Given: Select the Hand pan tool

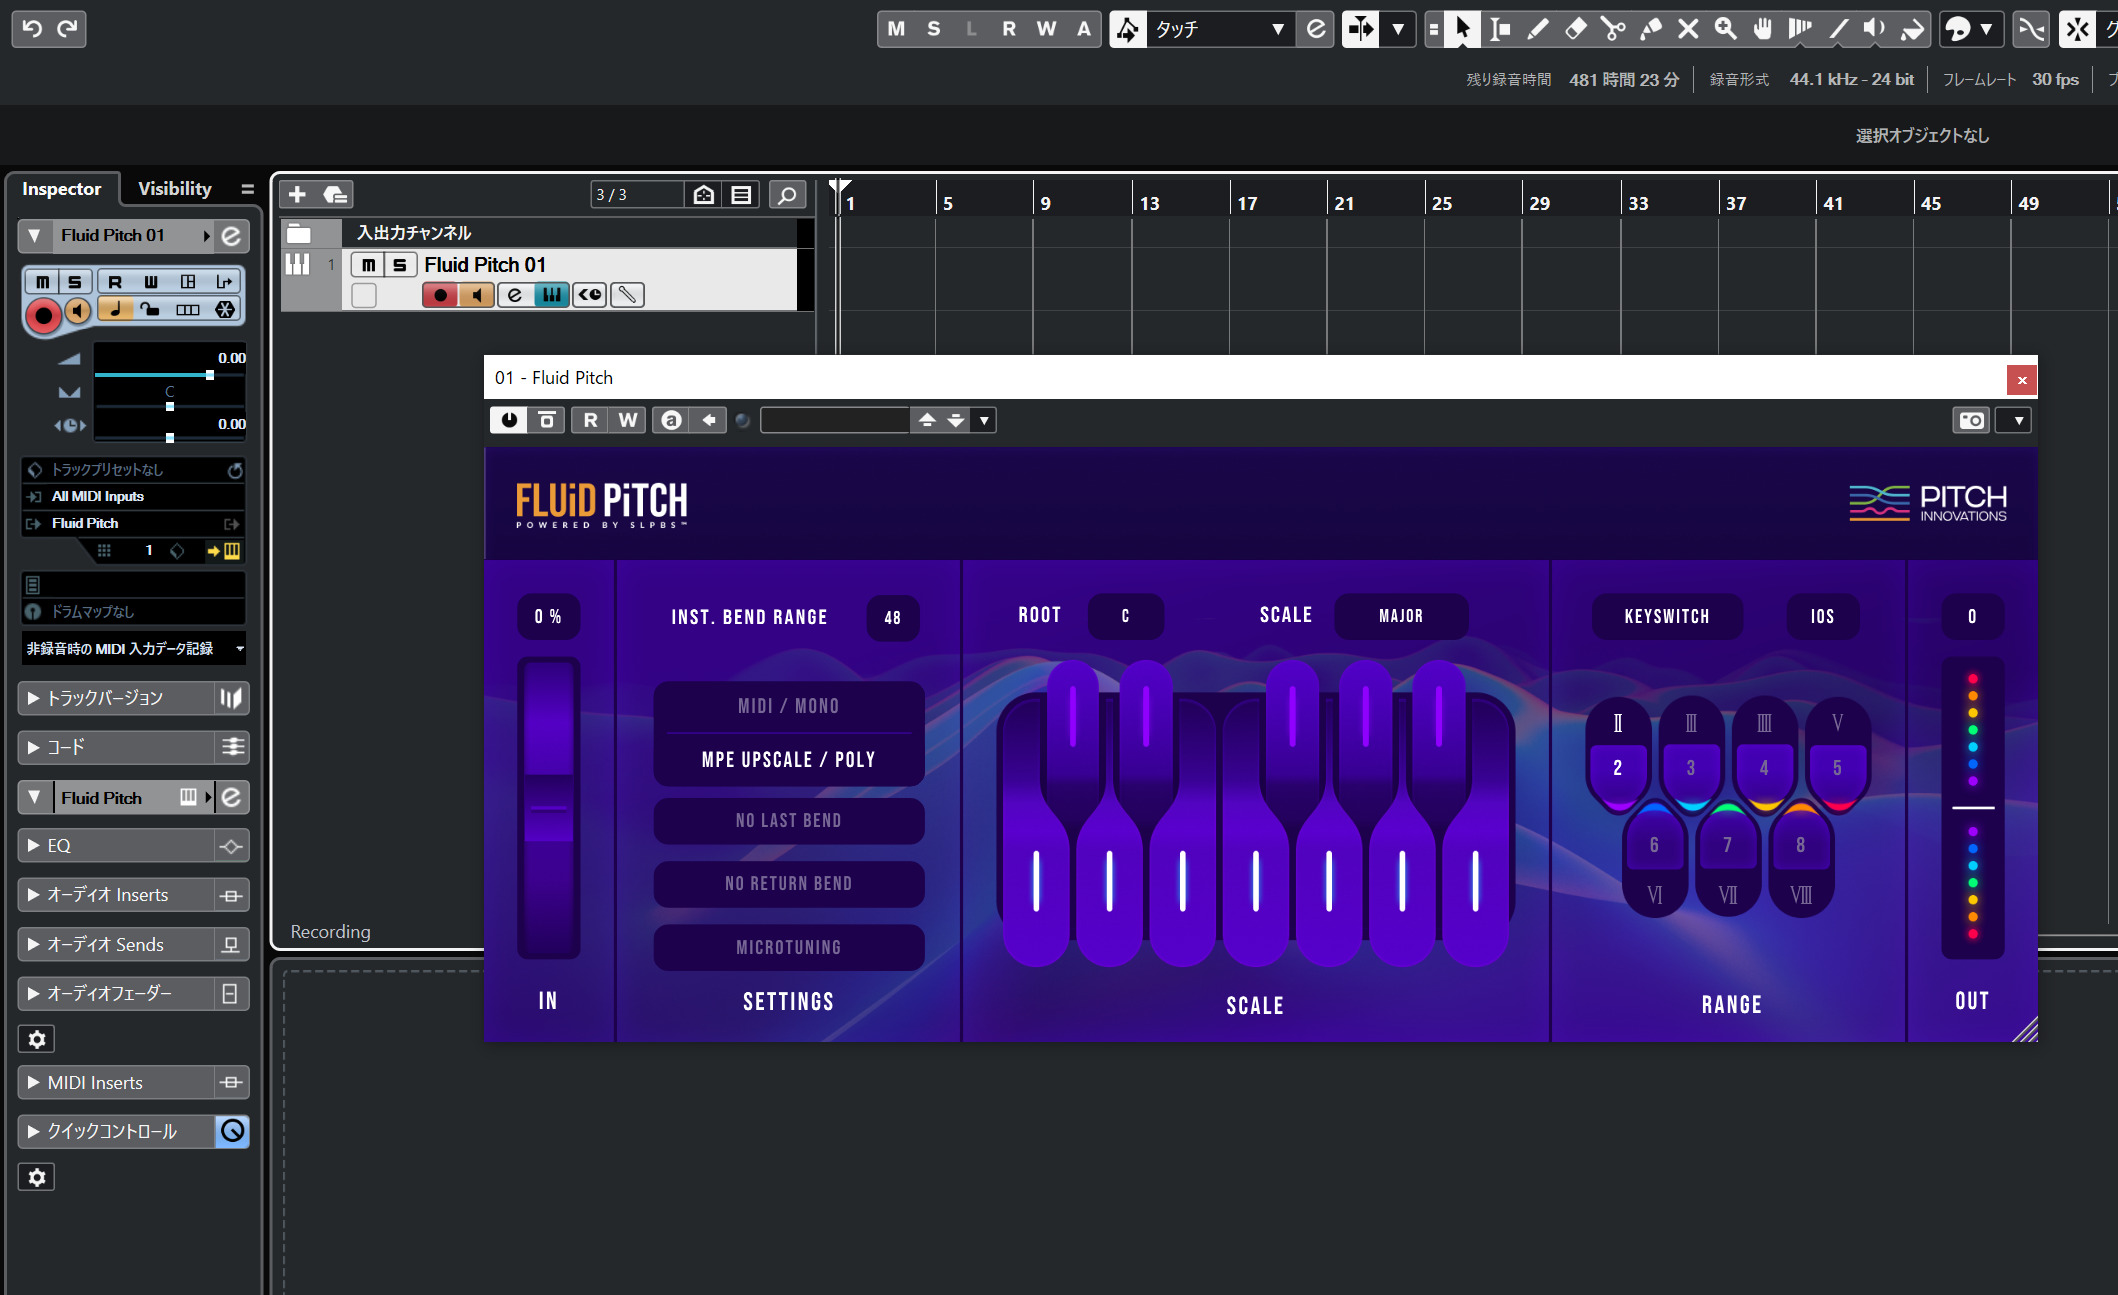Looking at the screenshot, I should [1762, 29].
